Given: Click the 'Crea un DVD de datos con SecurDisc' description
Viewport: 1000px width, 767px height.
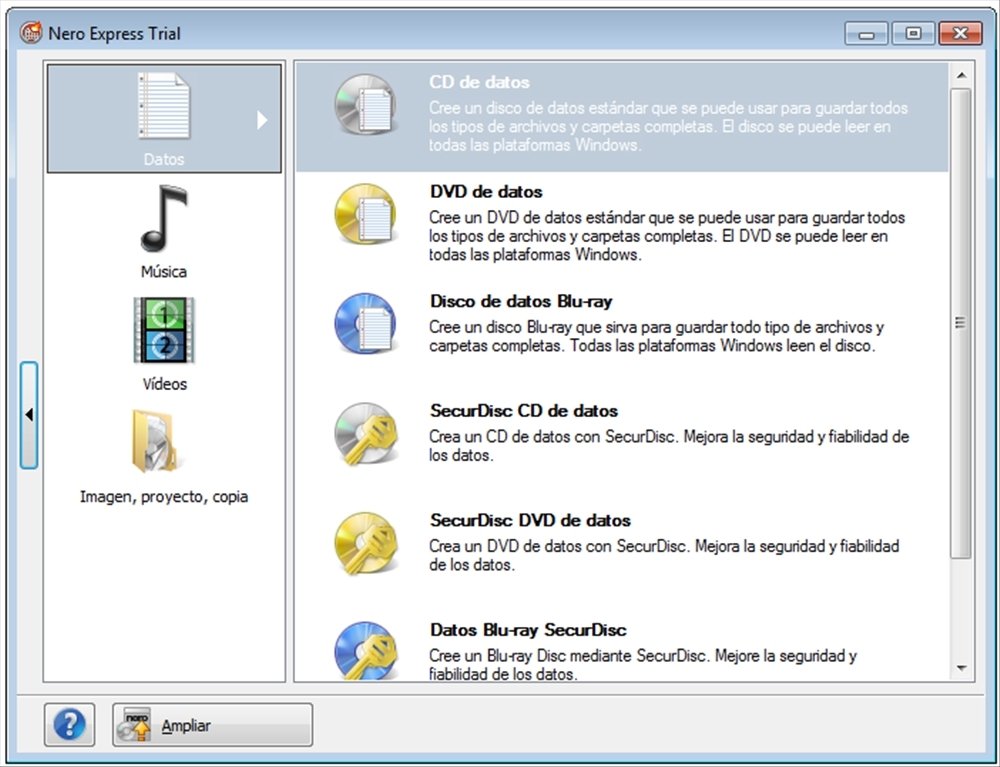Looking at the screenshot, I should [x=664, y=556].
